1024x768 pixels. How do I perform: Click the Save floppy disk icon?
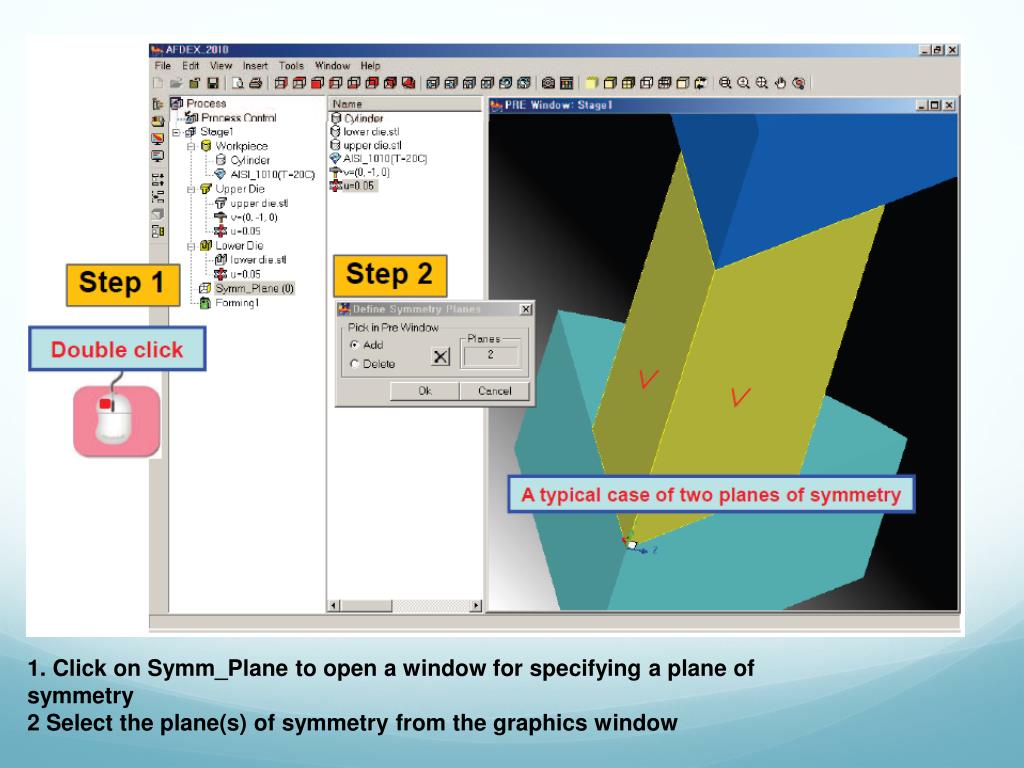pyautogui.click(x=213, y=83)
